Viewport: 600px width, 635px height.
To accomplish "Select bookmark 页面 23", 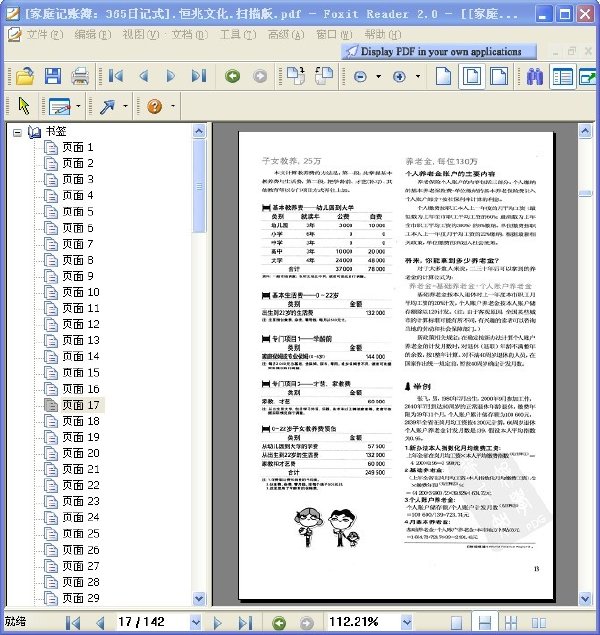I will 81,501.
